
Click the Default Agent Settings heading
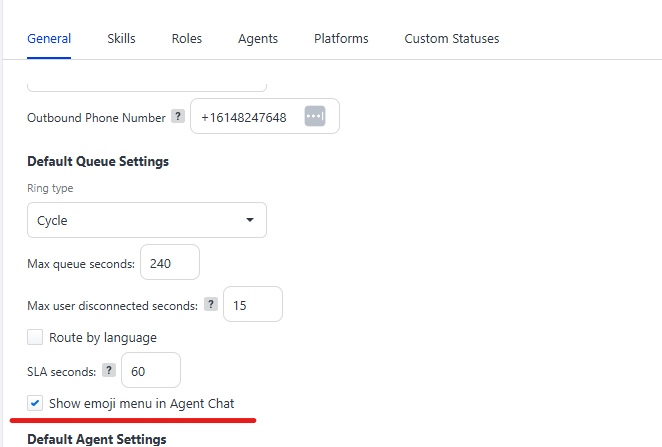tap(97, 439)
